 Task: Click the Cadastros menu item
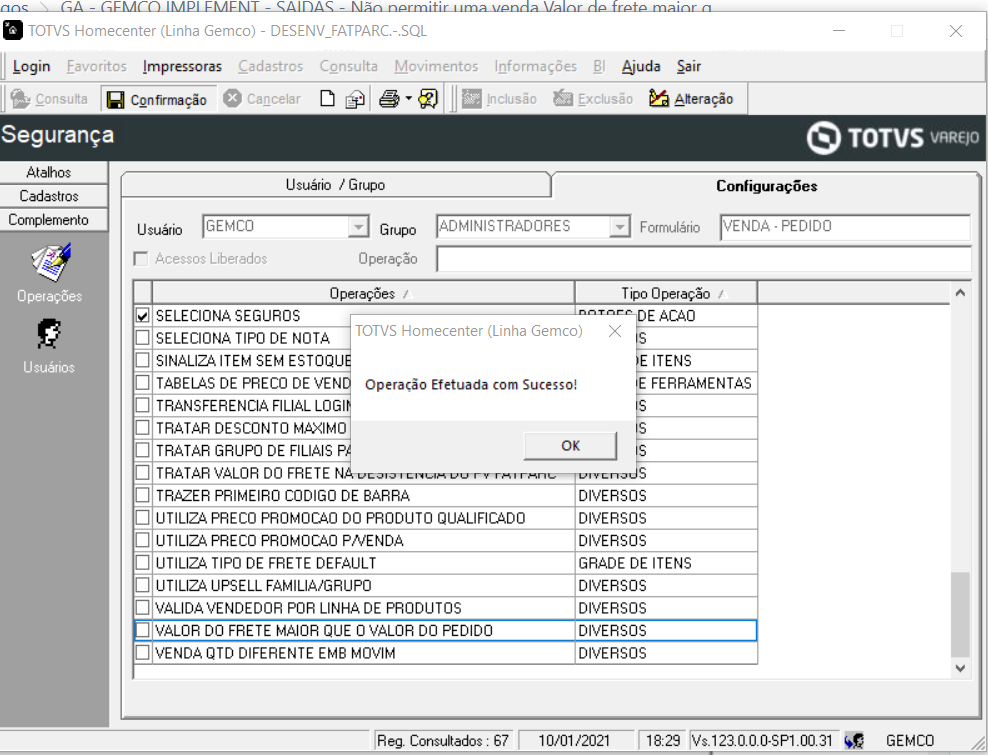tap(270, 66)
